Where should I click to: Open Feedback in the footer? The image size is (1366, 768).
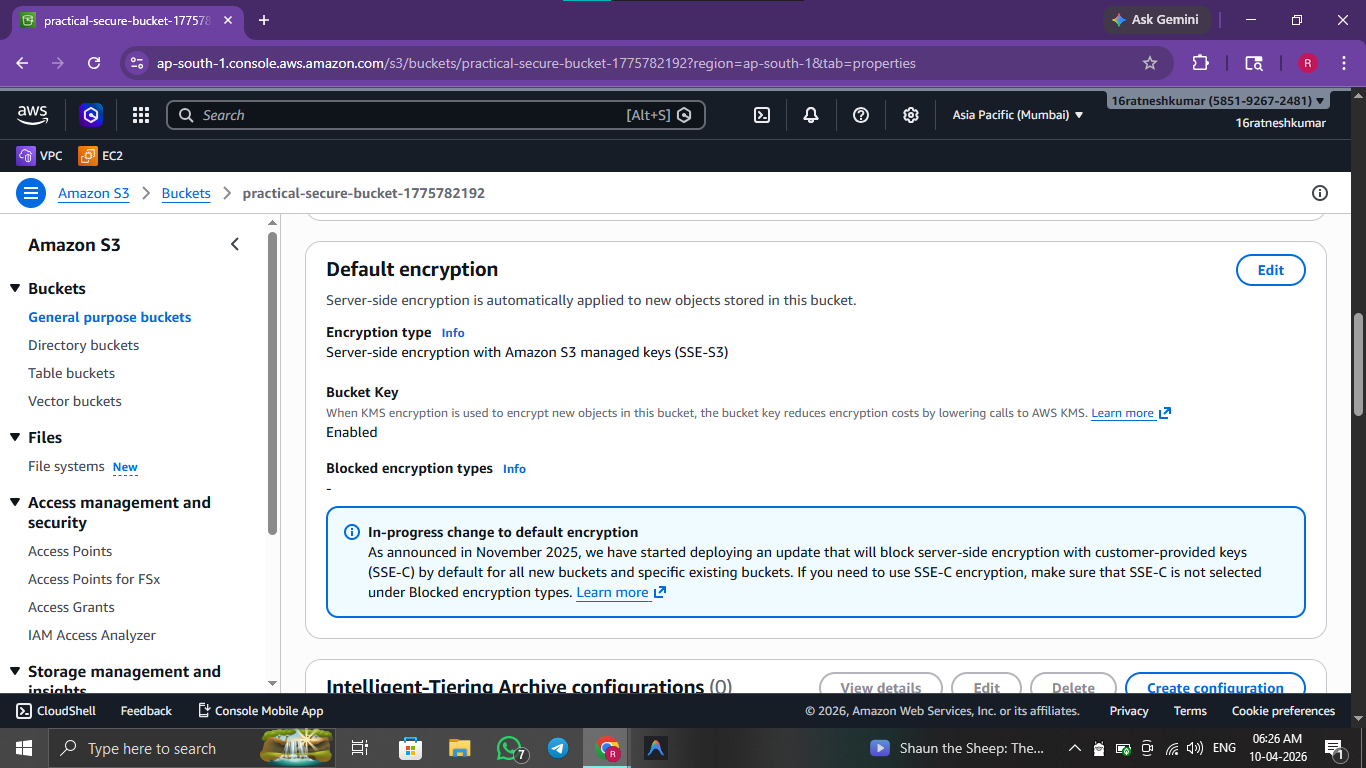146,711
